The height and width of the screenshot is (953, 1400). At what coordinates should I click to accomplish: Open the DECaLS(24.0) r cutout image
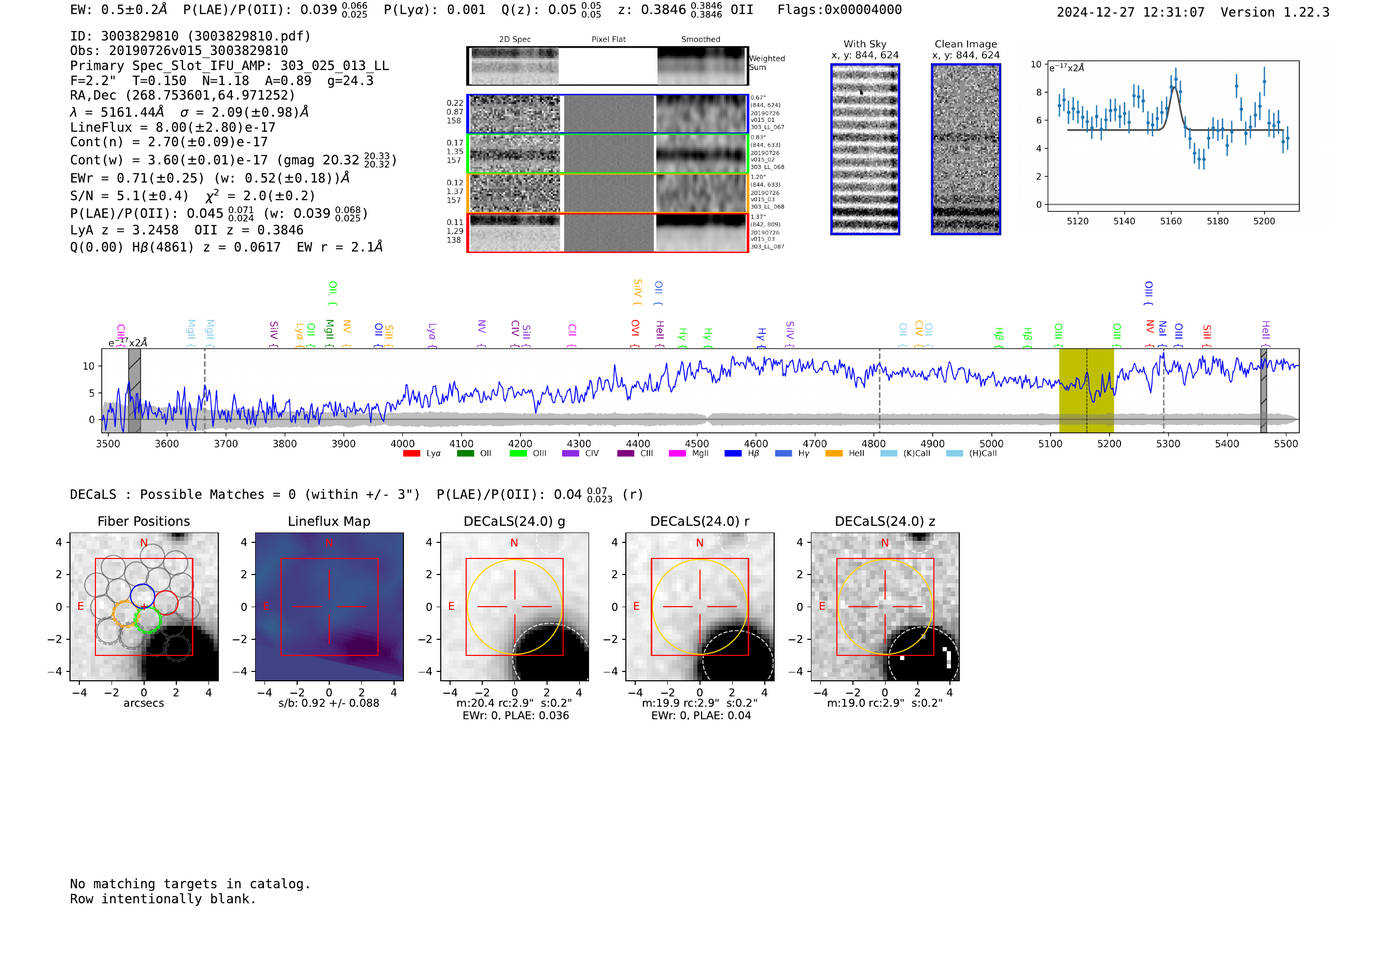700,607
